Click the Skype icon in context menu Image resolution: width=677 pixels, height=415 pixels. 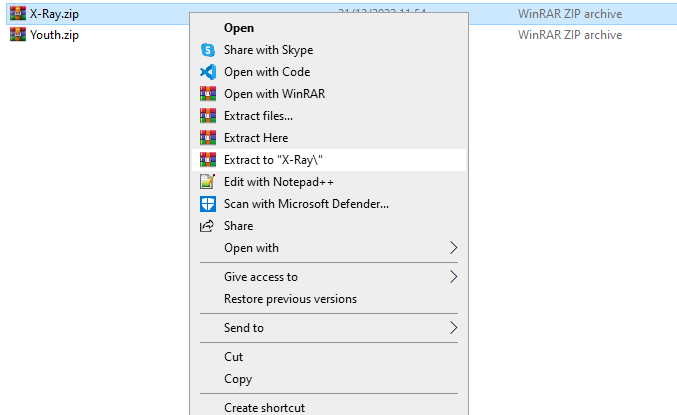(208, 50)
